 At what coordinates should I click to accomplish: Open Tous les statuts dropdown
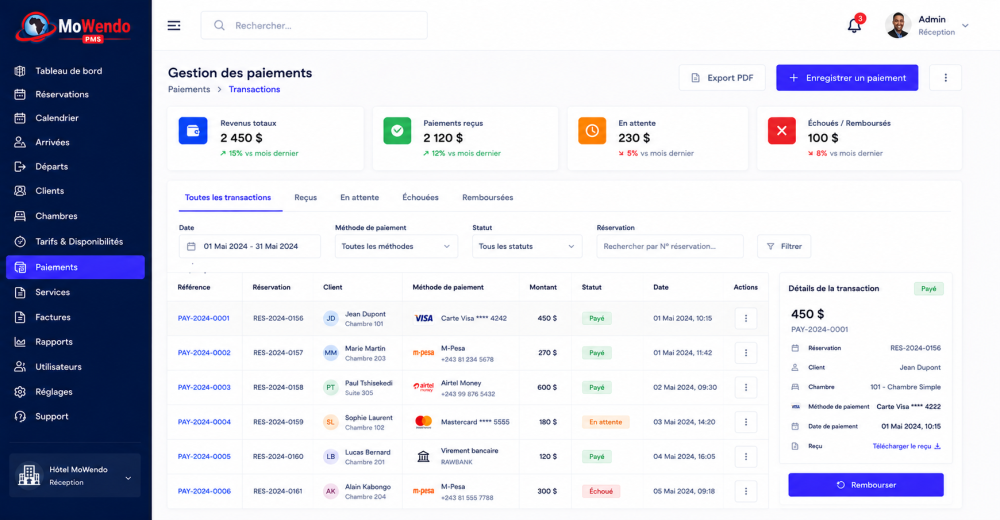click(527, 246)
